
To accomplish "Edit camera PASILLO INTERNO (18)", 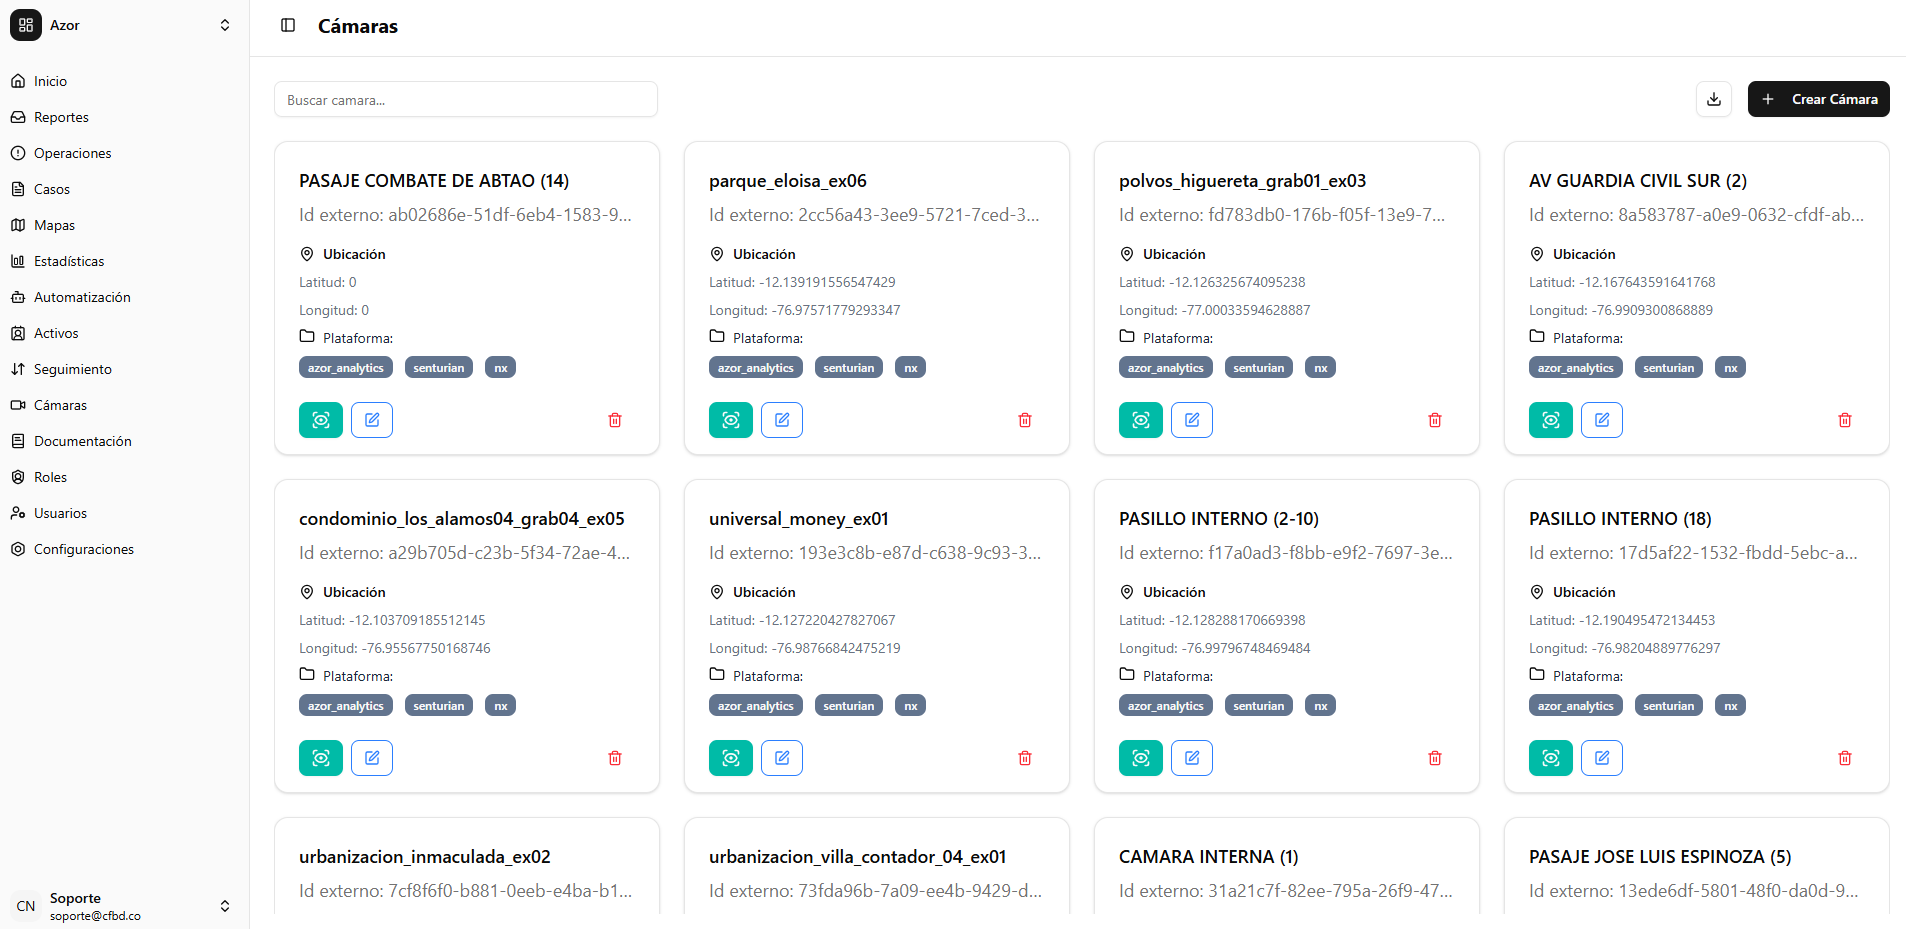I will coord(1602,758).
